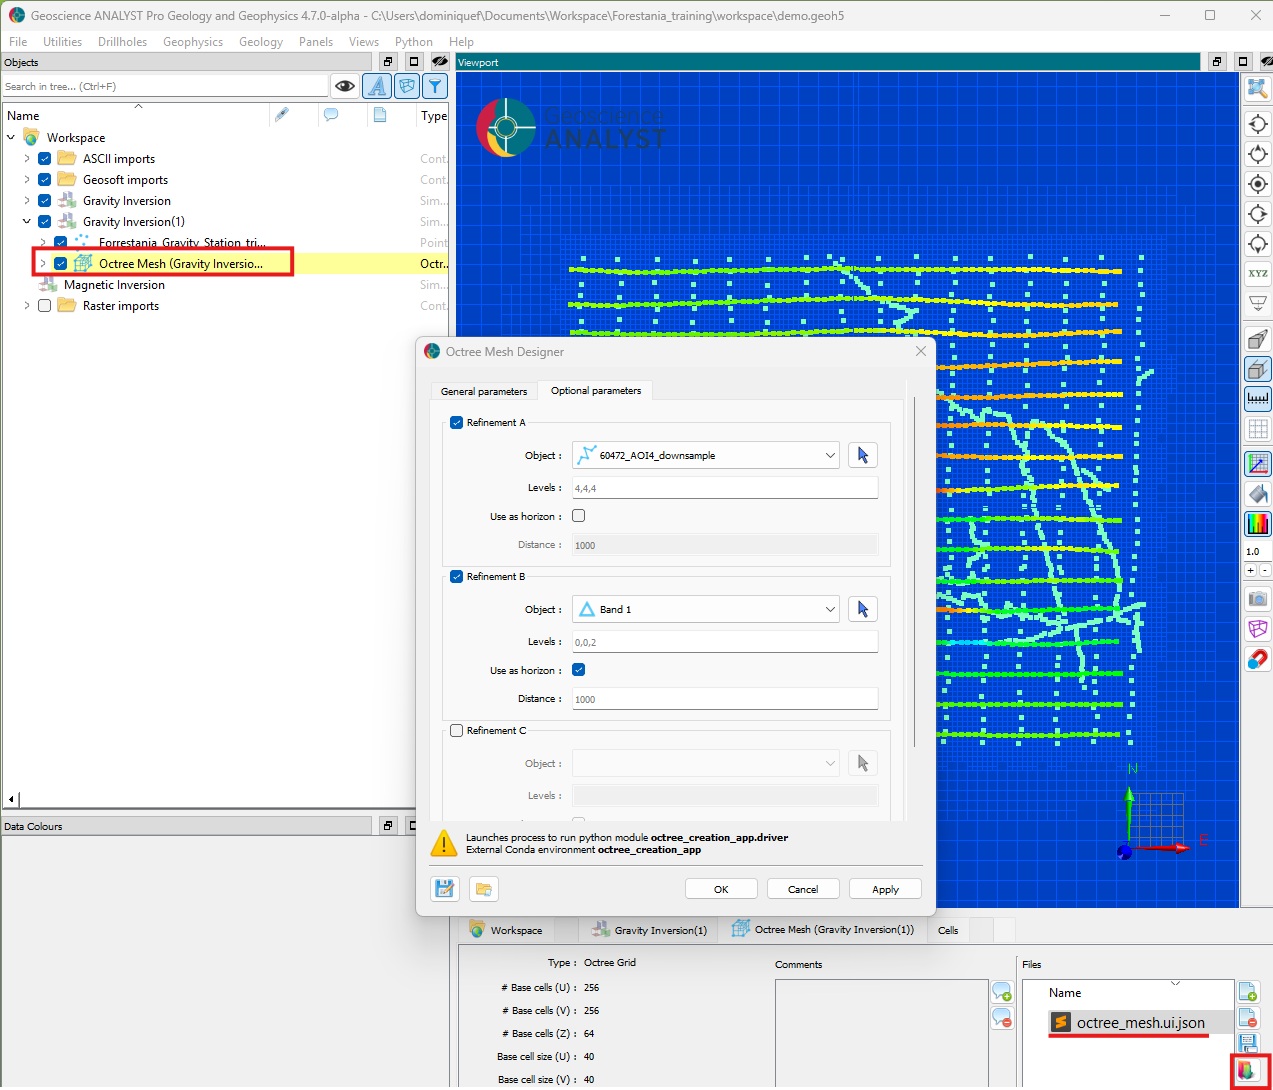
Task: Check the Raster imports visibility box
Action: pos(45,306)
